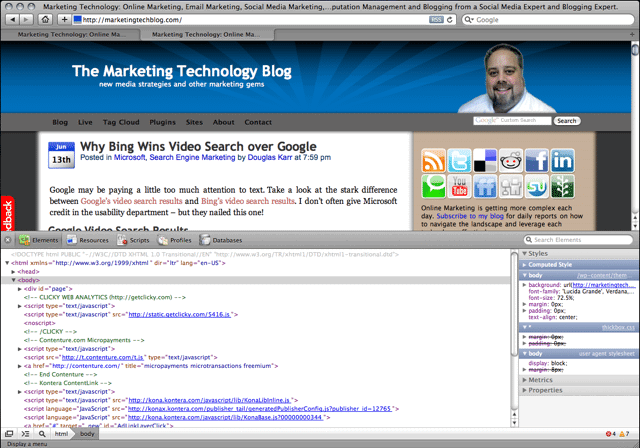
Task: Click the RSS badge in address bar
Action: (x=436, y=20)
